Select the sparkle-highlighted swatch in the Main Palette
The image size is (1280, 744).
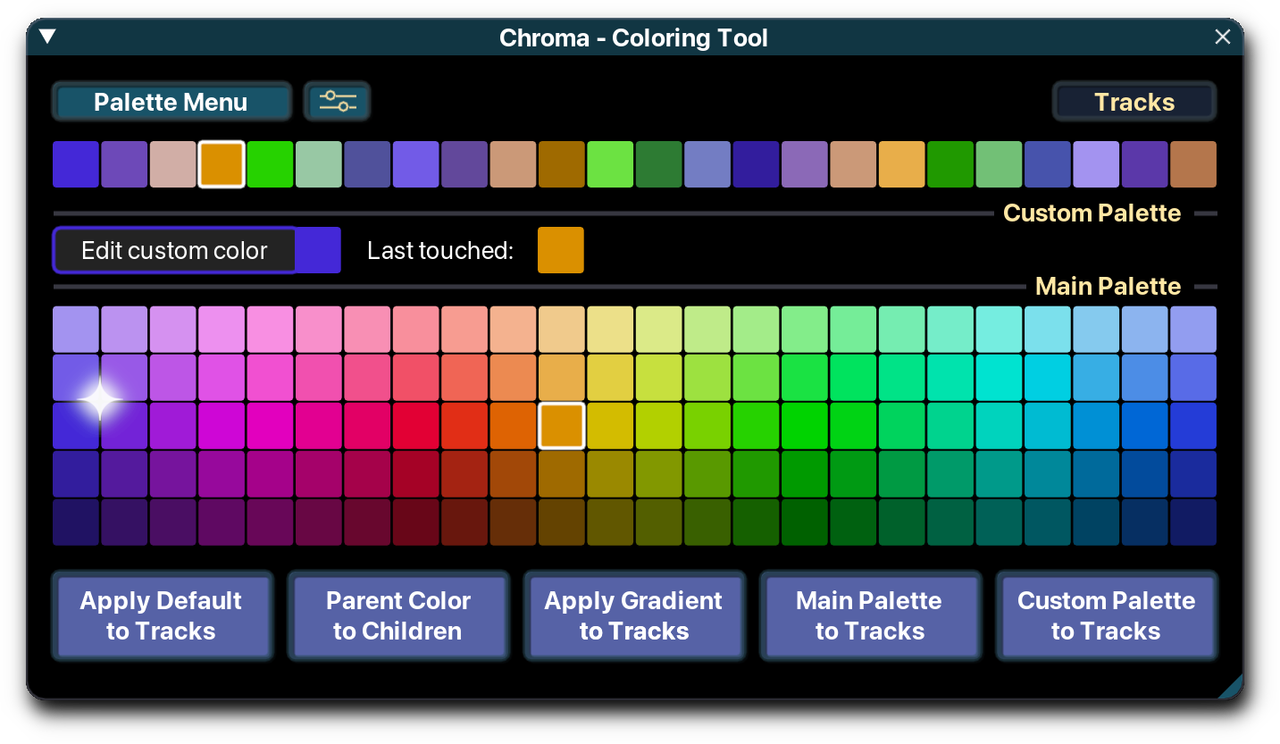pos(99,400)
